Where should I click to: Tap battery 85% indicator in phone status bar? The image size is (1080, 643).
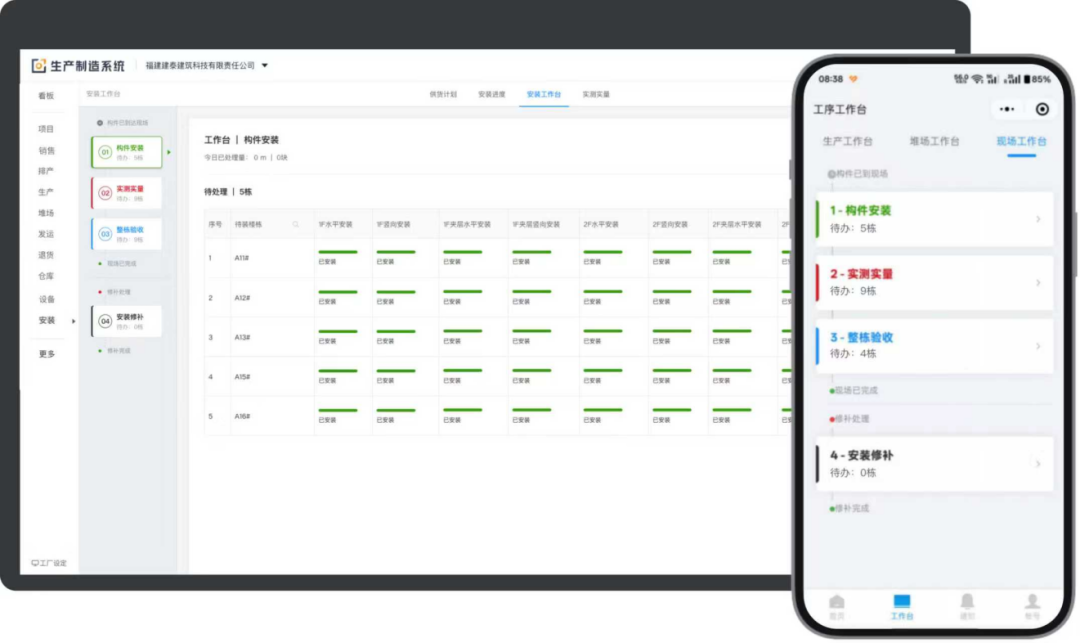coord(1037,79)
